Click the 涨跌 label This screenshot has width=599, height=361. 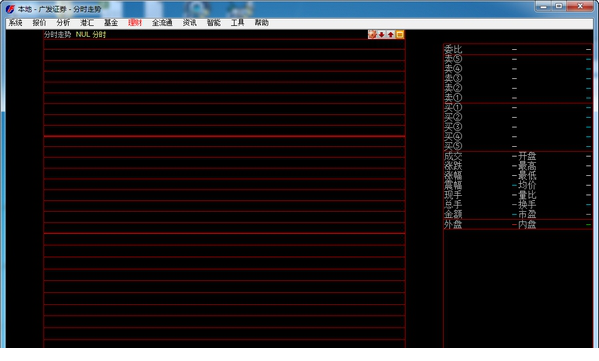click(x=453, y=166)
